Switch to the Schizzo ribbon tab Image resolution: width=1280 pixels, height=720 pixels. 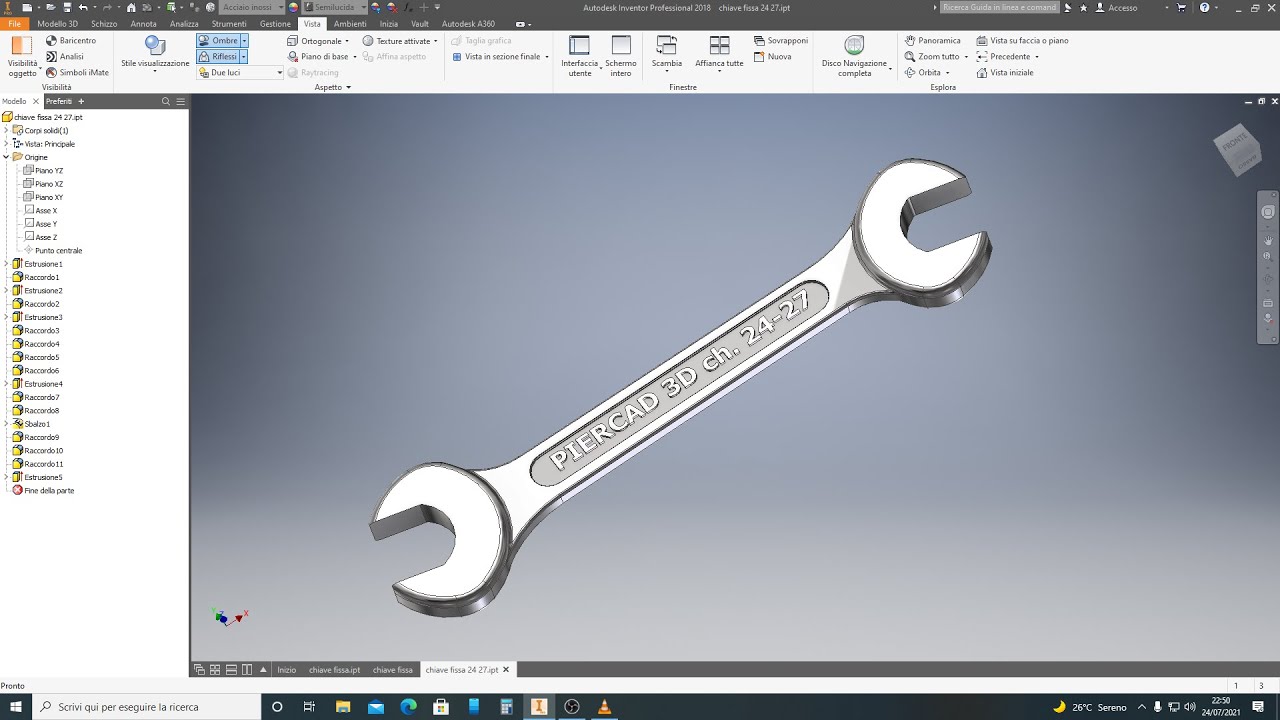(x=104, y=23)
